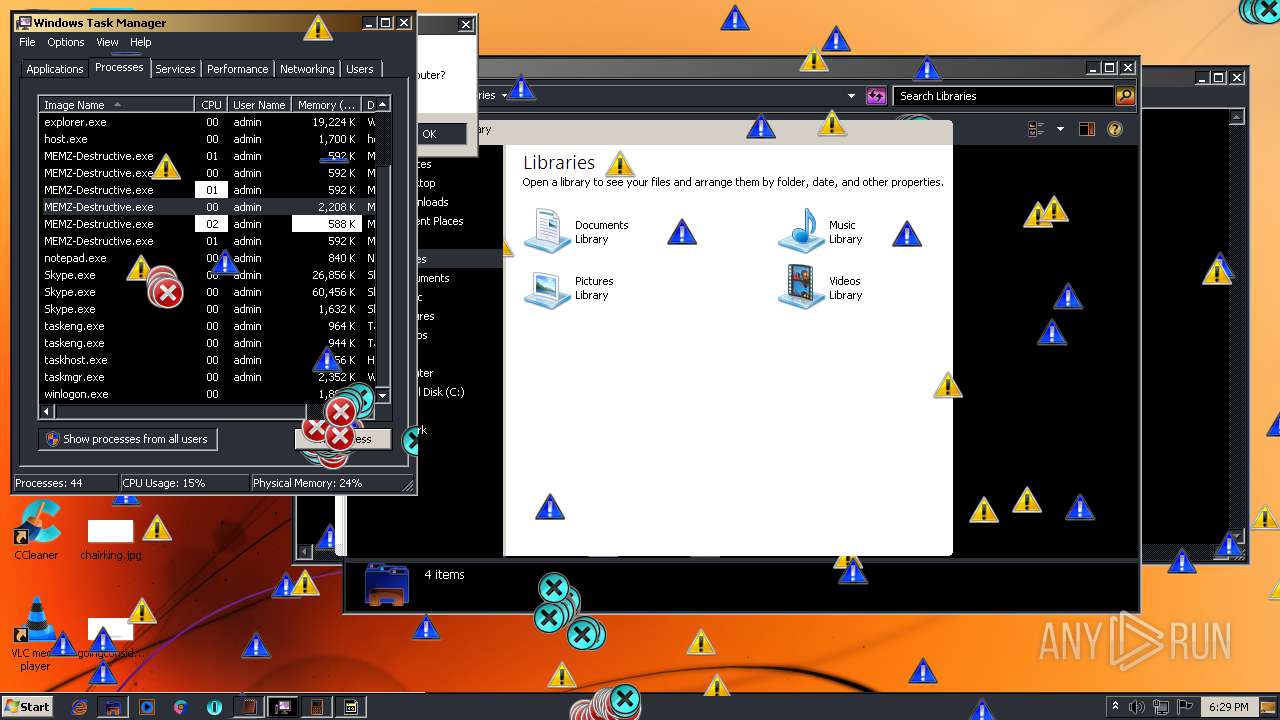Open the Music Library icon
The width and height of the screenshot is (1280, 720).
pos(801,231)
